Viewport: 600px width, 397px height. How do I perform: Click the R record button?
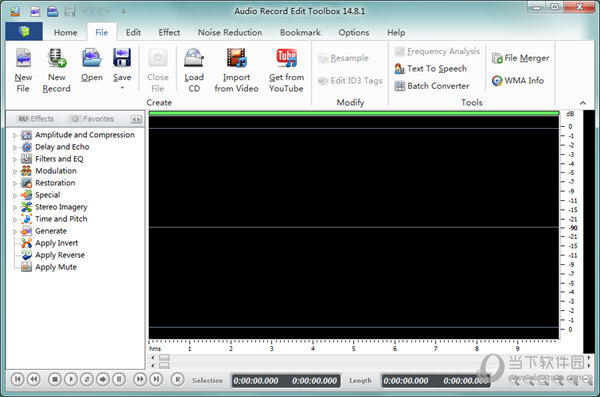coord(177,379)
